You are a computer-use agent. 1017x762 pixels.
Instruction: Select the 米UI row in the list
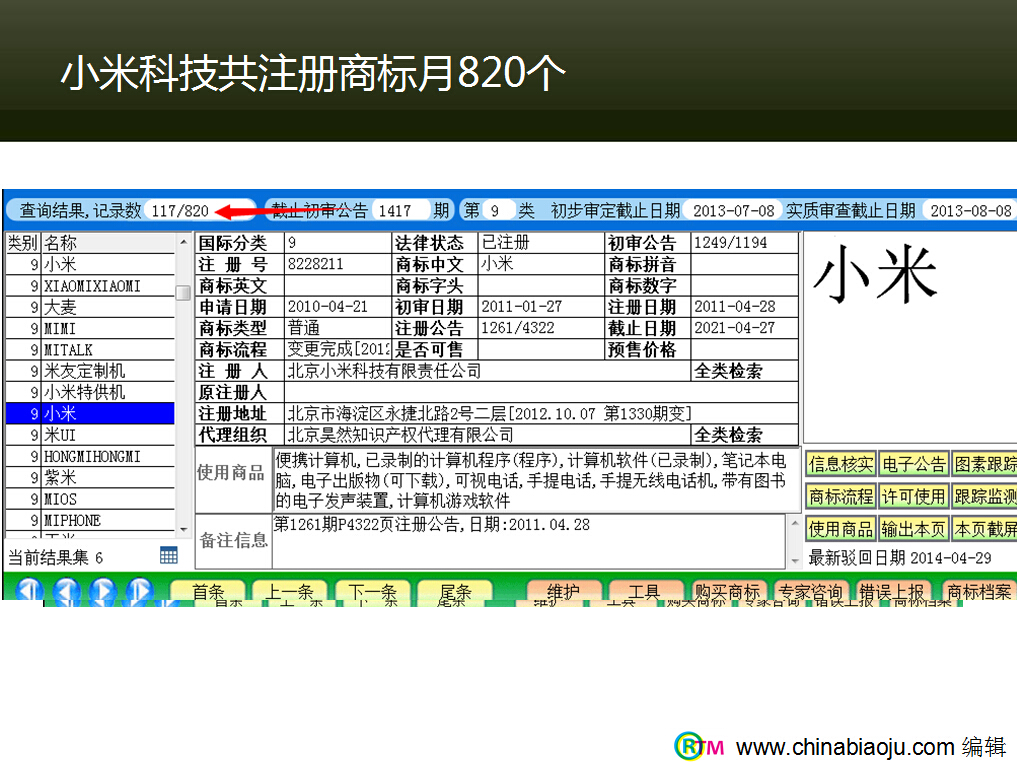90,435
